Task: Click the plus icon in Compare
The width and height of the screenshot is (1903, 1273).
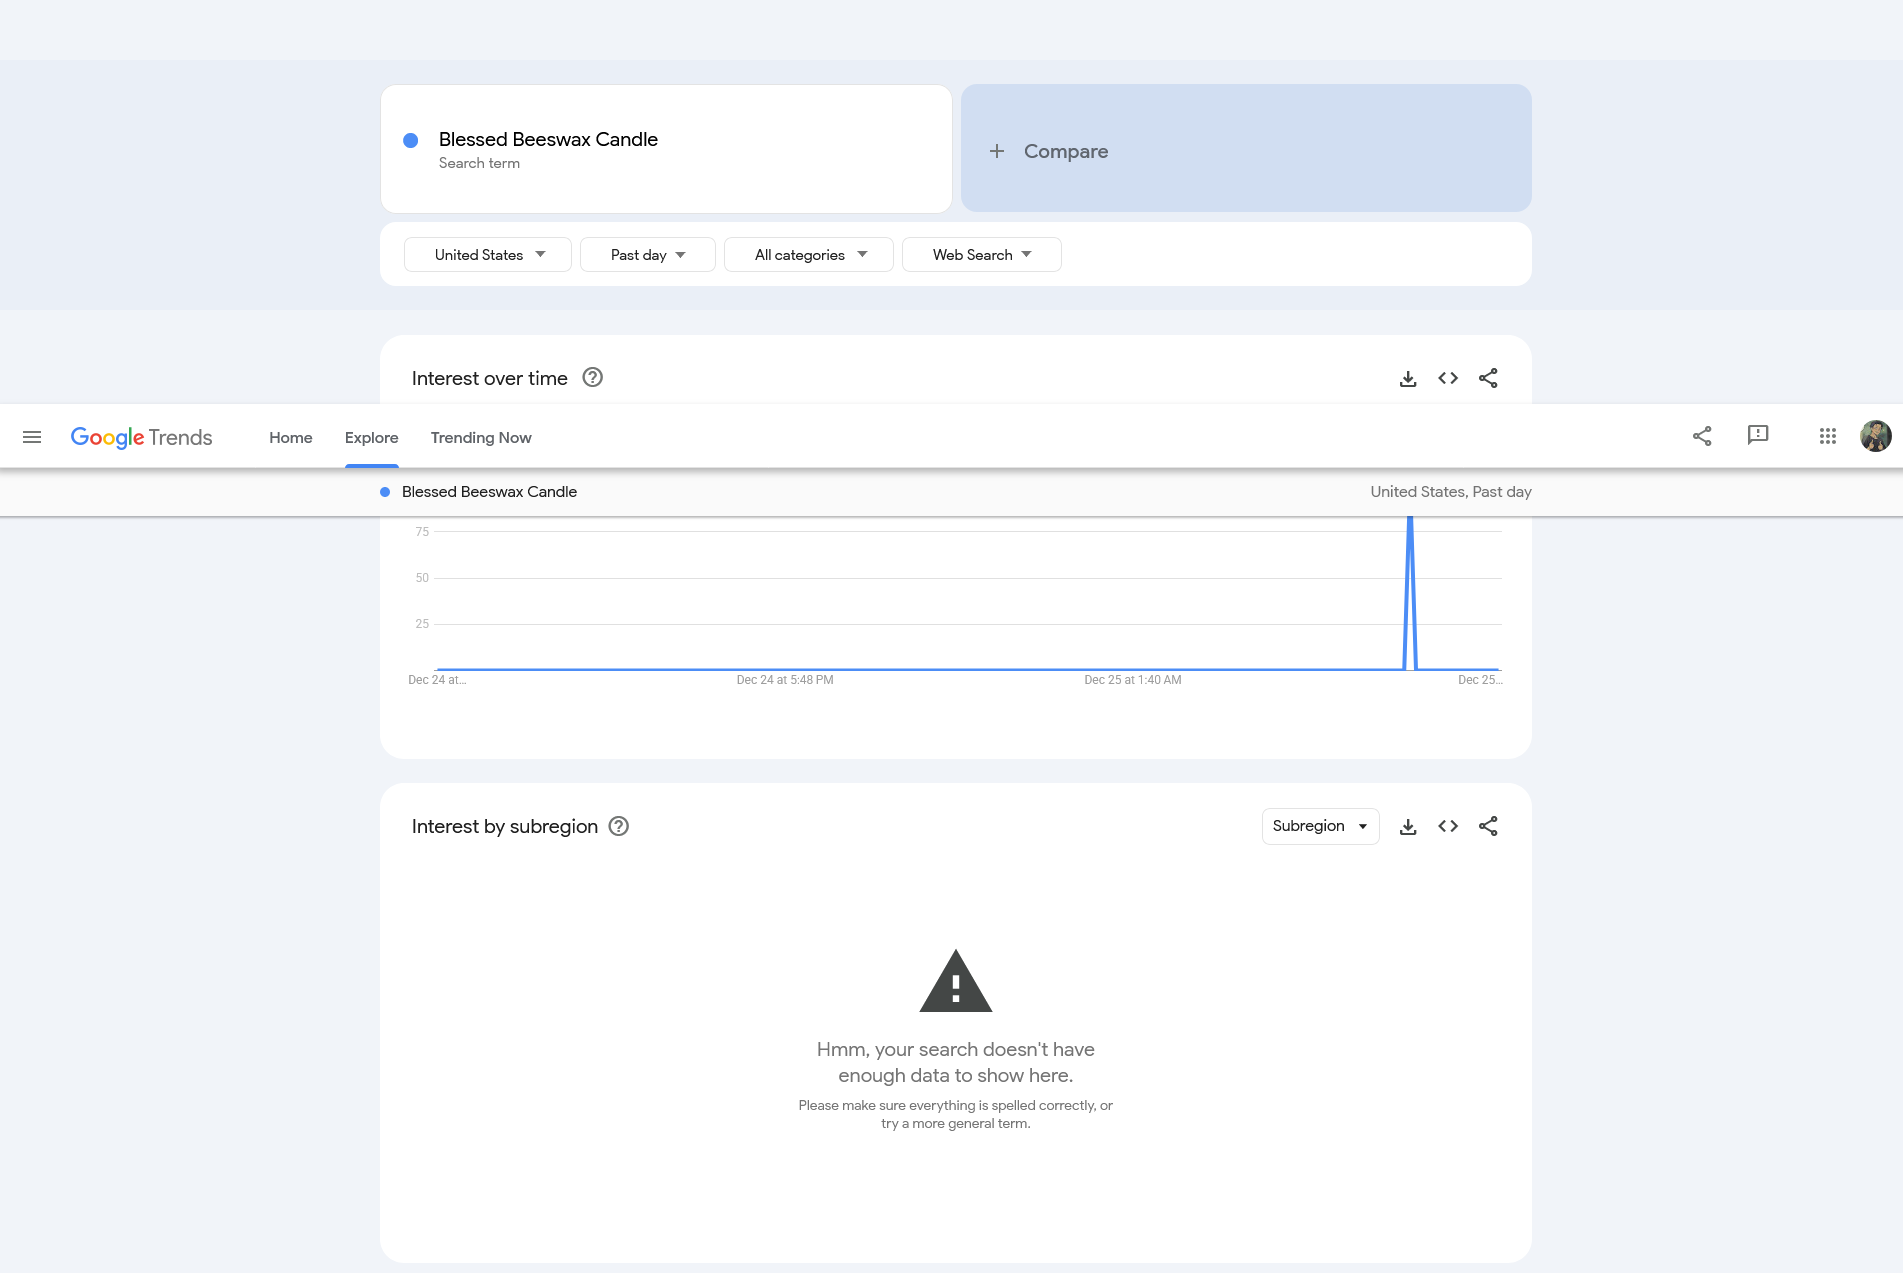Action: coord(997,151)
